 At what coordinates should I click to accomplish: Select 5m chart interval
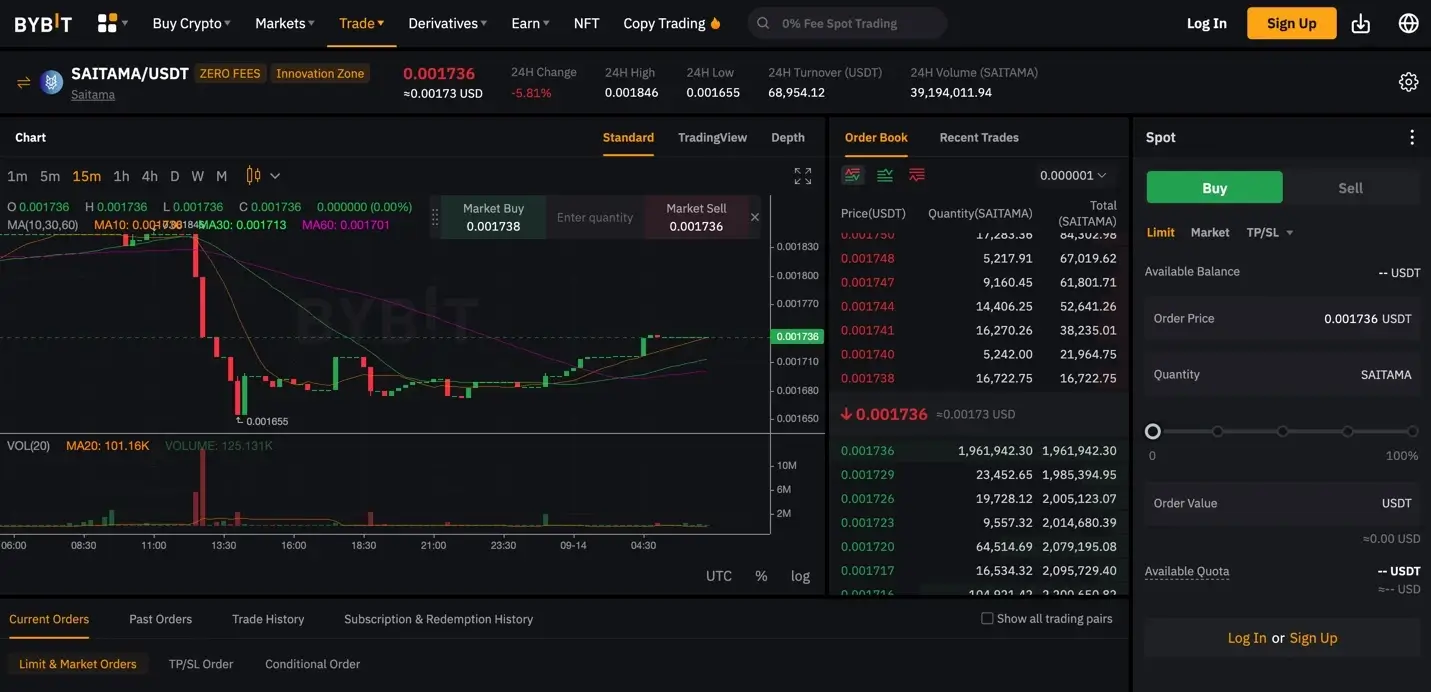point(50,176)
